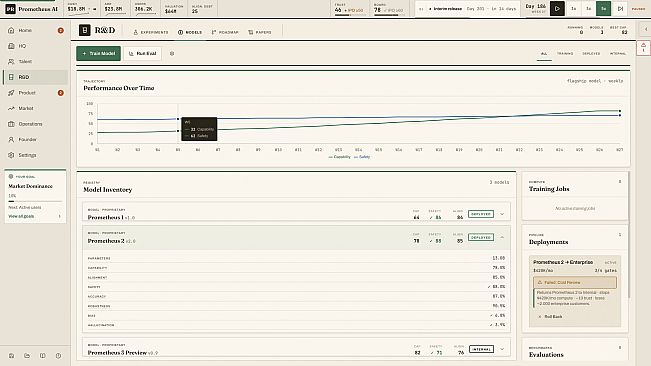Click the Product notification badge
651x366 pixels.
click(61, 93)
